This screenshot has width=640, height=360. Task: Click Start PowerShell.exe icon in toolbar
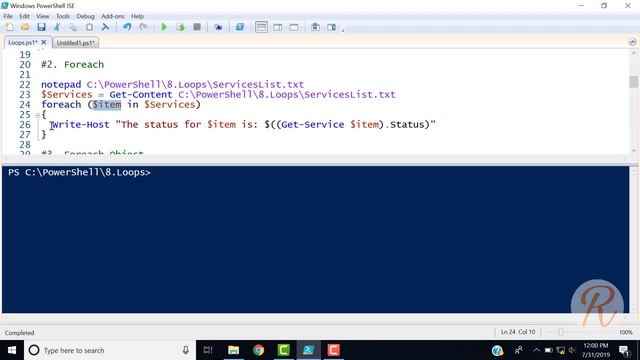pyautogui.click(x=240, y=27)
